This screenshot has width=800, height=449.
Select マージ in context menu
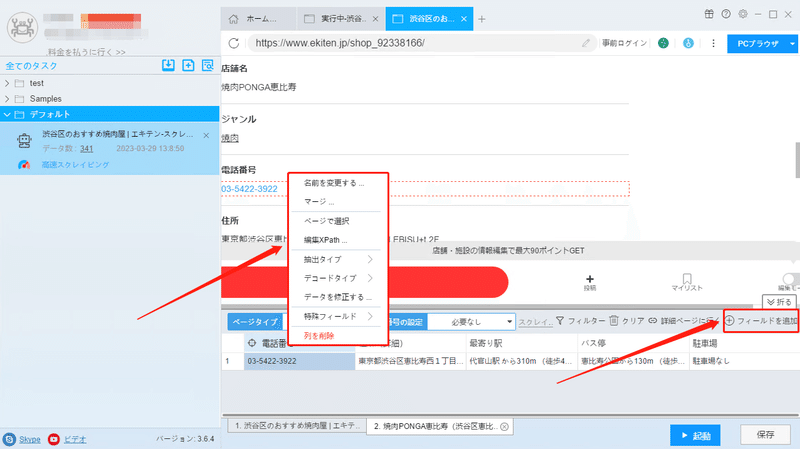tap(319, 202)
